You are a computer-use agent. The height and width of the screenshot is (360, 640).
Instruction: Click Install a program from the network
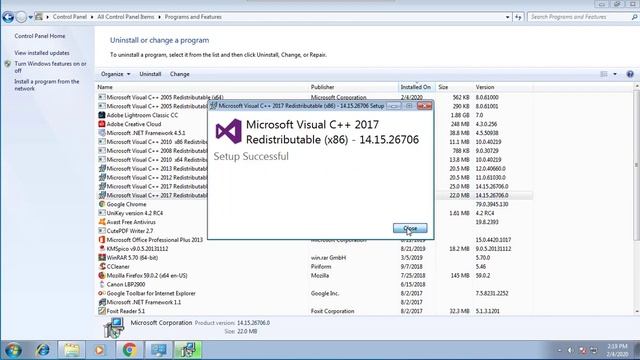pyautogui.click(x=47, y=85)
